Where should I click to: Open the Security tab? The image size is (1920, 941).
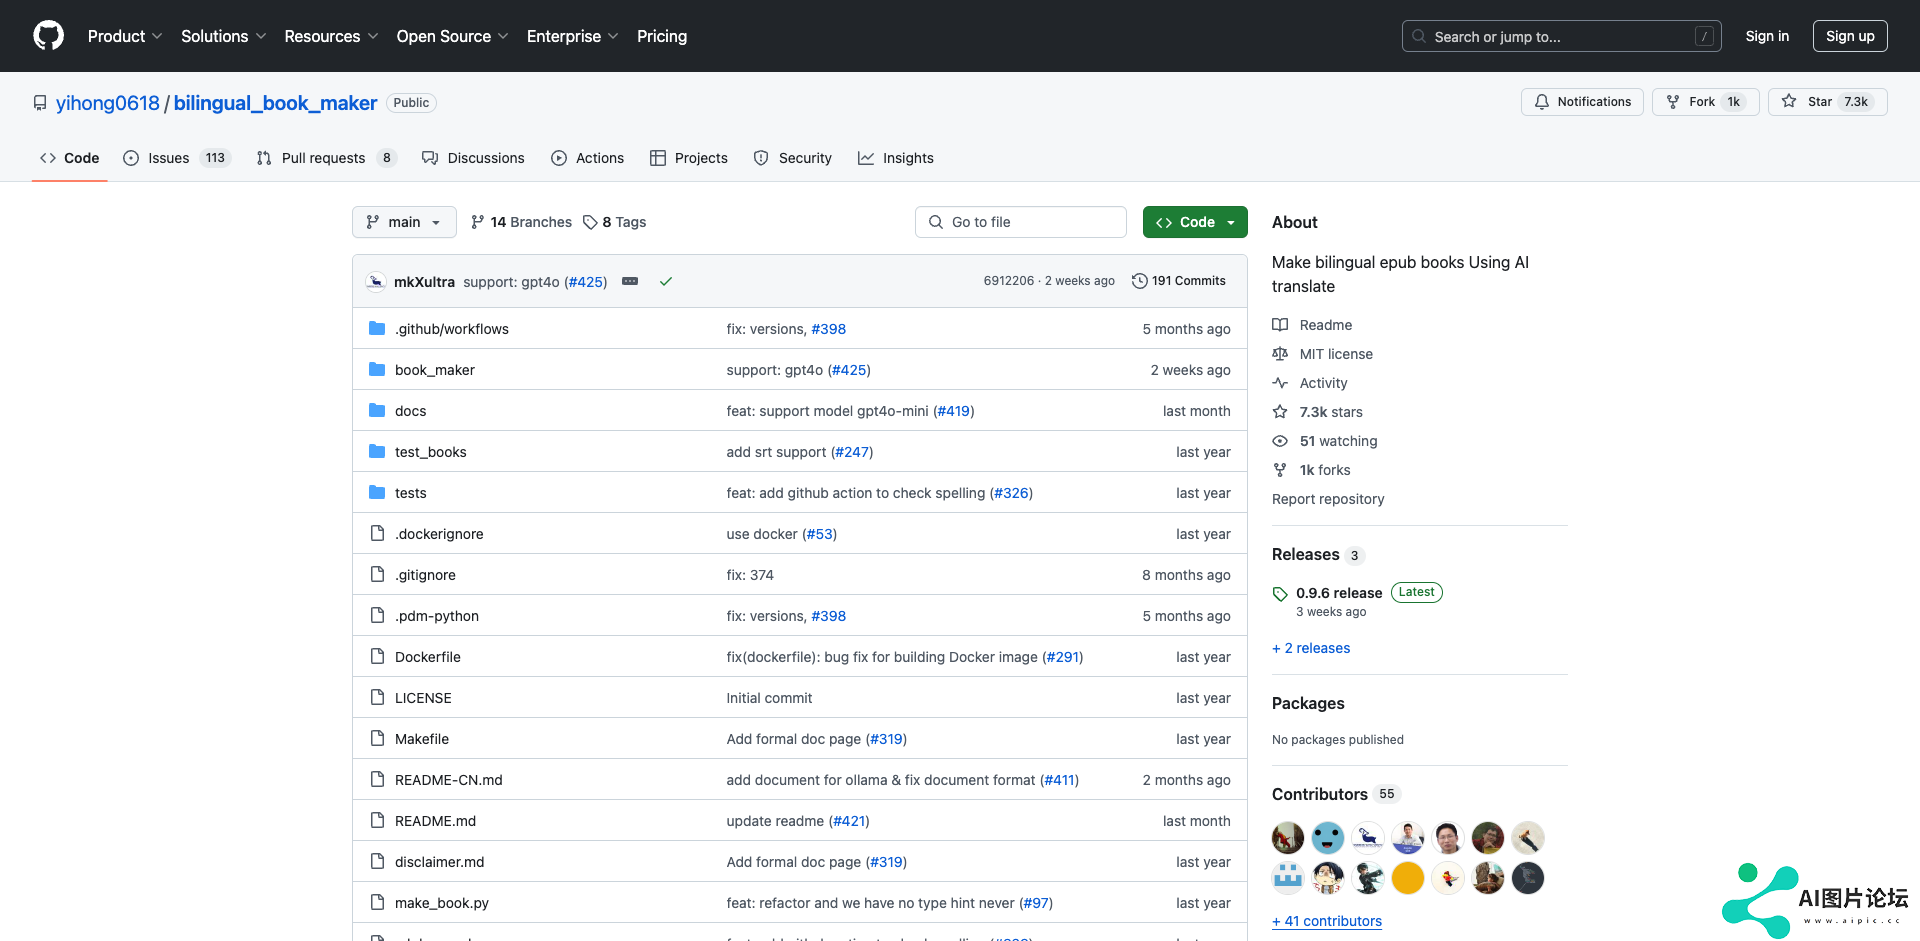pyautogui.click(x=793, y=158)
